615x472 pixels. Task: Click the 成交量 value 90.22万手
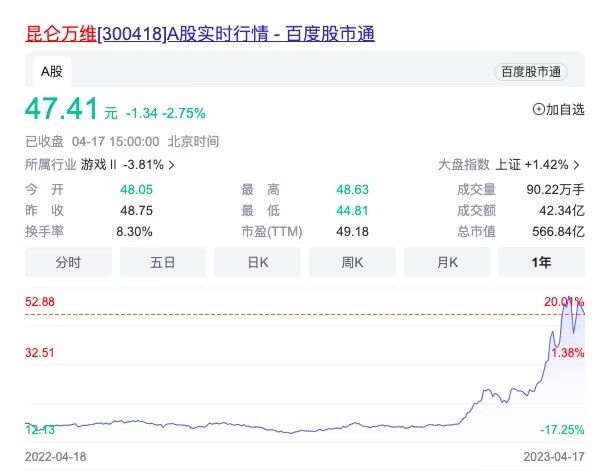pos(555,190)
